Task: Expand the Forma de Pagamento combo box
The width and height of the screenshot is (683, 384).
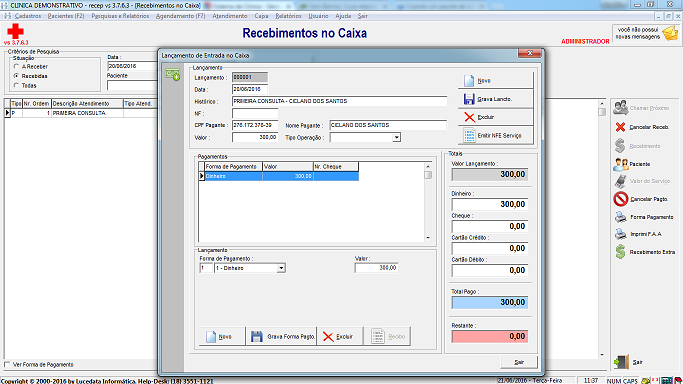Action: click(281, 268)
